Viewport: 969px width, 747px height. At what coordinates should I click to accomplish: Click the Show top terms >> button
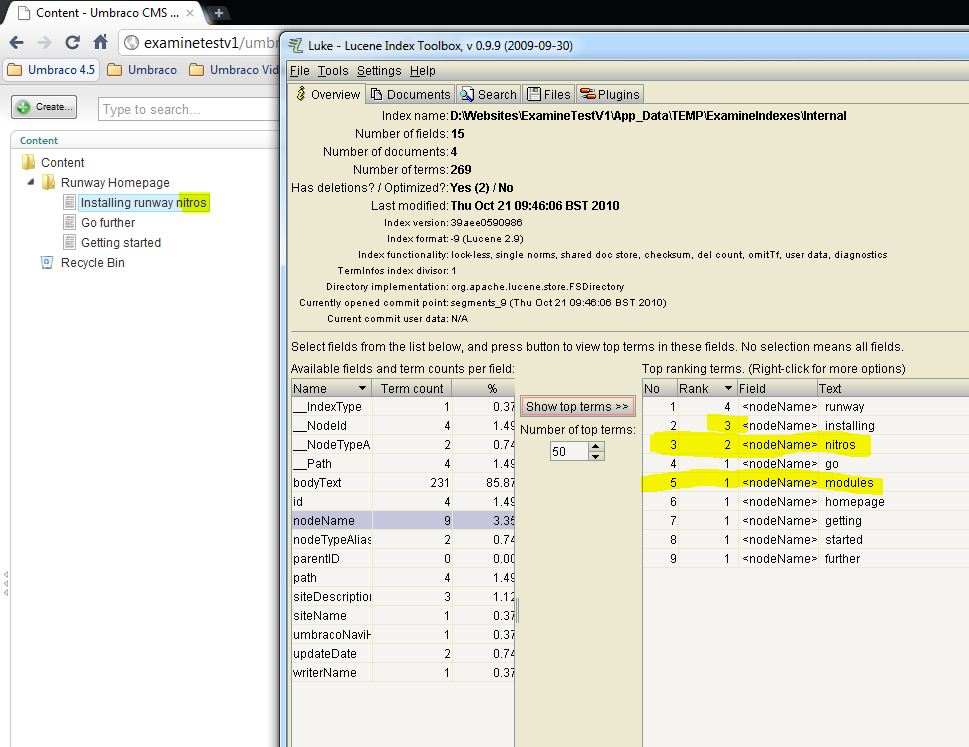click(x=577, y=407)
